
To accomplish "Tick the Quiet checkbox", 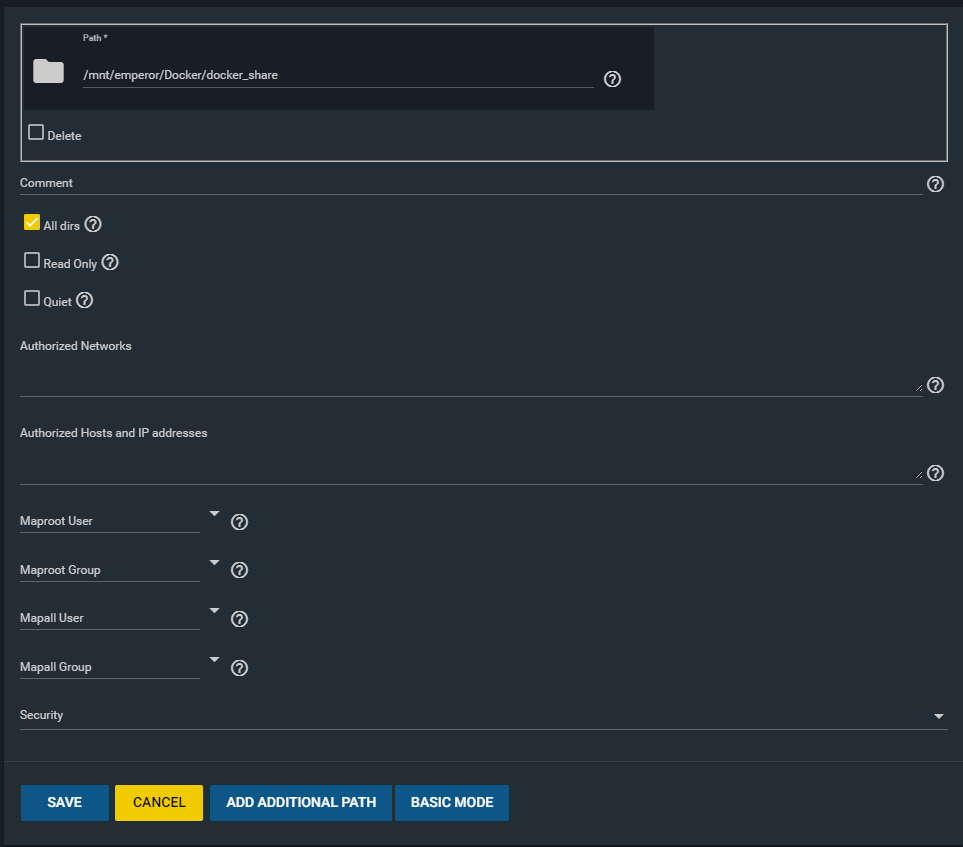I will click(x=32, y=299).
